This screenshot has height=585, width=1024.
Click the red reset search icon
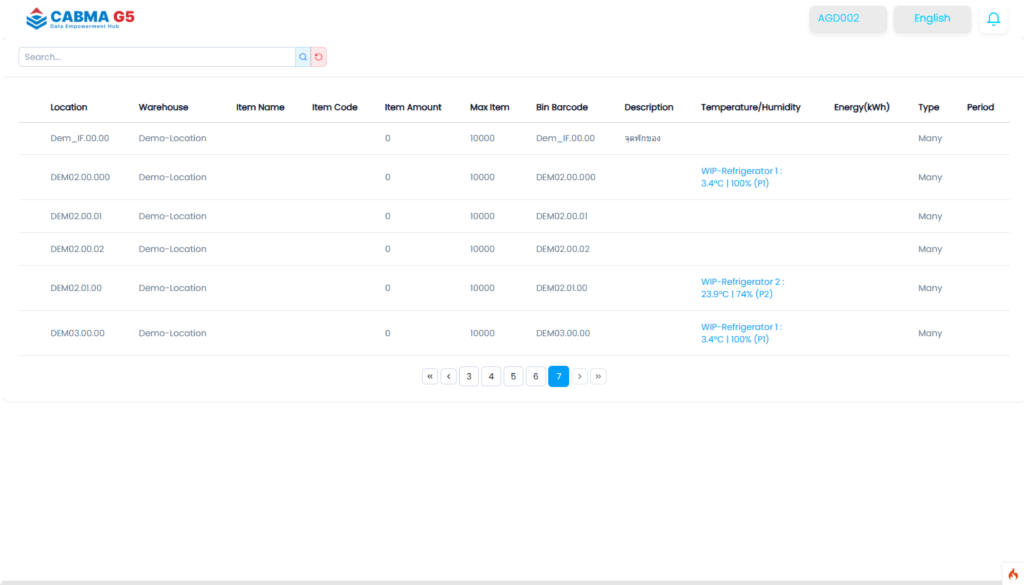(319, 57)
